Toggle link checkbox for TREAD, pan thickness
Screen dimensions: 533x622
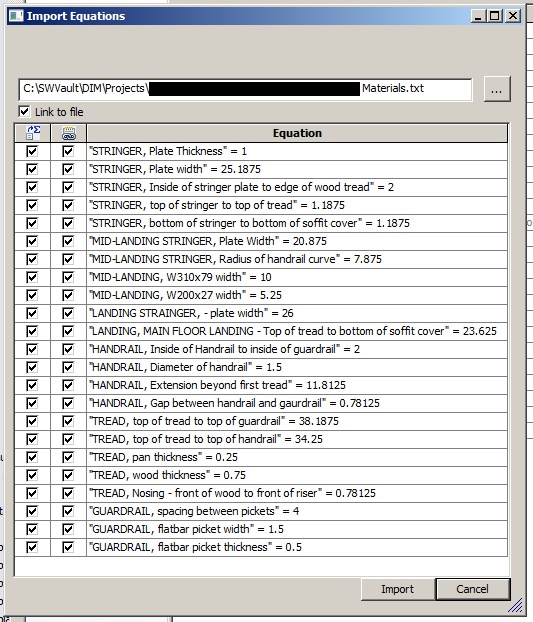click(x=68, y=457)
